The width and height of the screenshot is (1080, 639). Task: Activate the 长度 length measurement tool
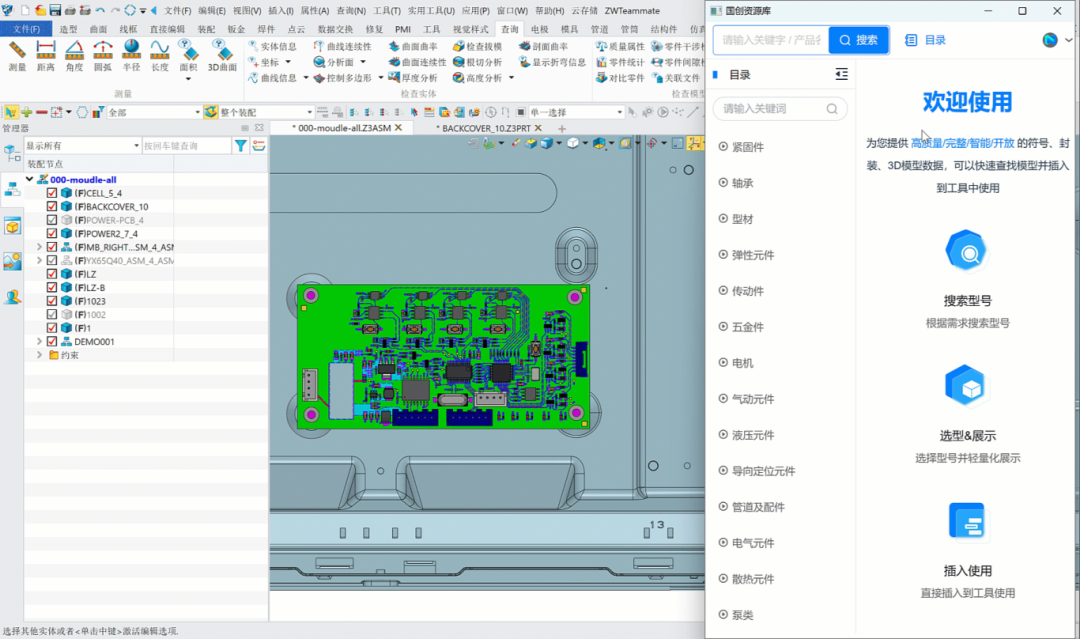[160, 56]
